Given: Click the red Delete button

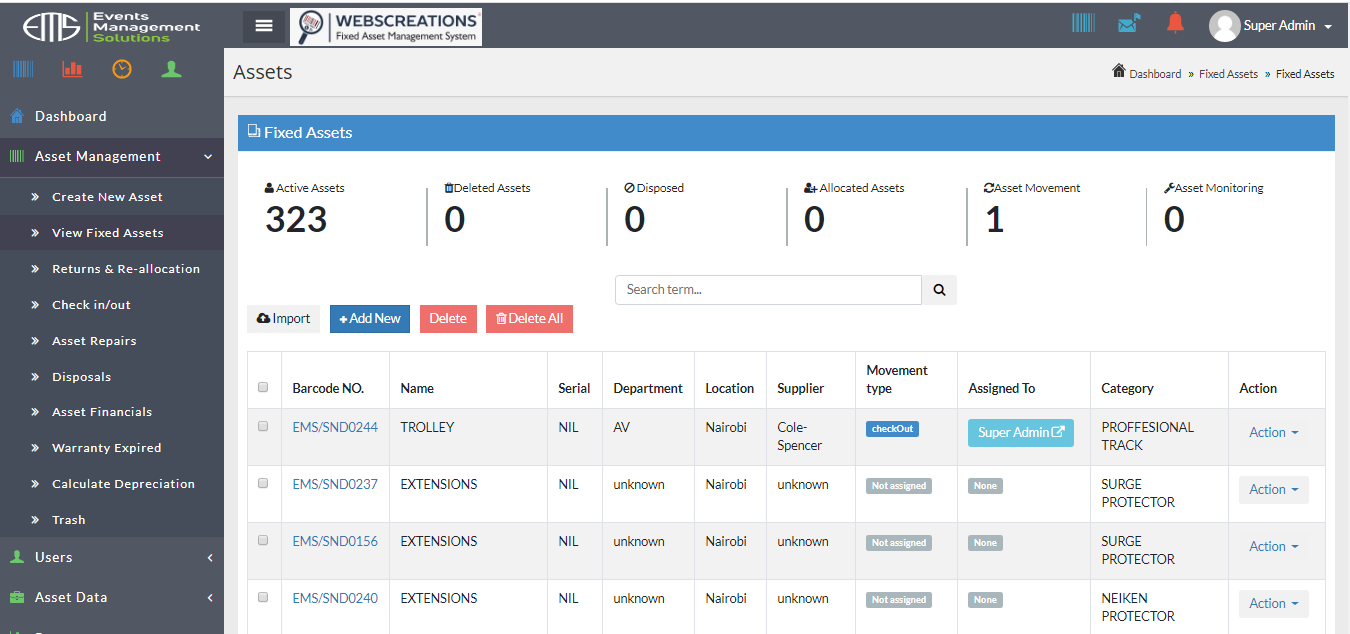Looking at the screenshot, I should click(448, 319).
